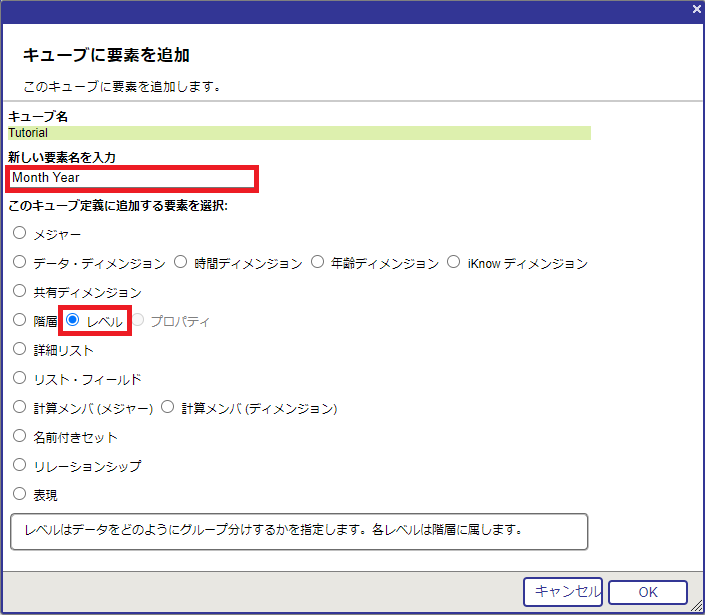
Task: Click the new element name input field
Action: 132,178
